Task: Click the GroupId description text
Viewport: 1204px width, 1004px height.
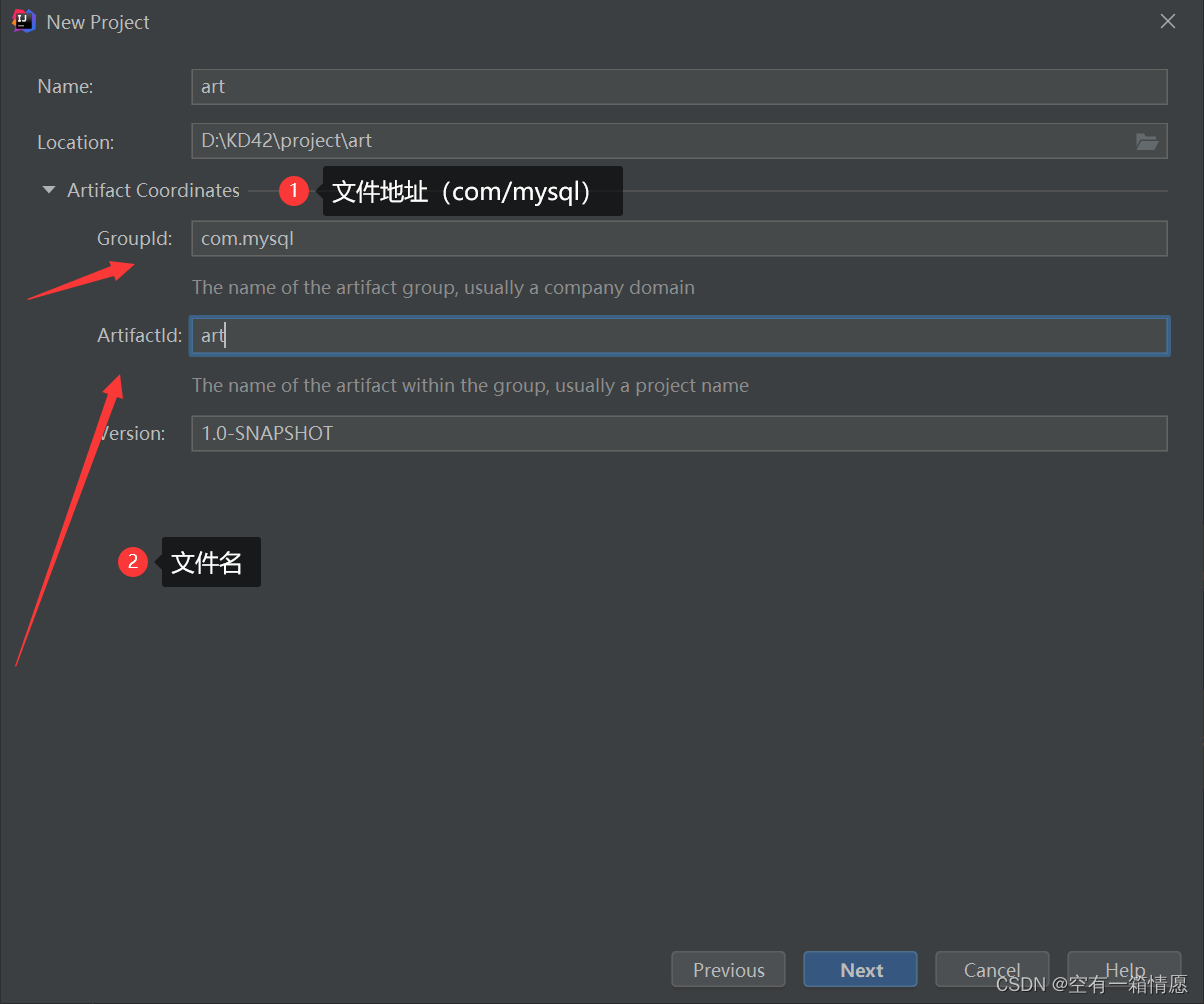Action: (443, 287)
